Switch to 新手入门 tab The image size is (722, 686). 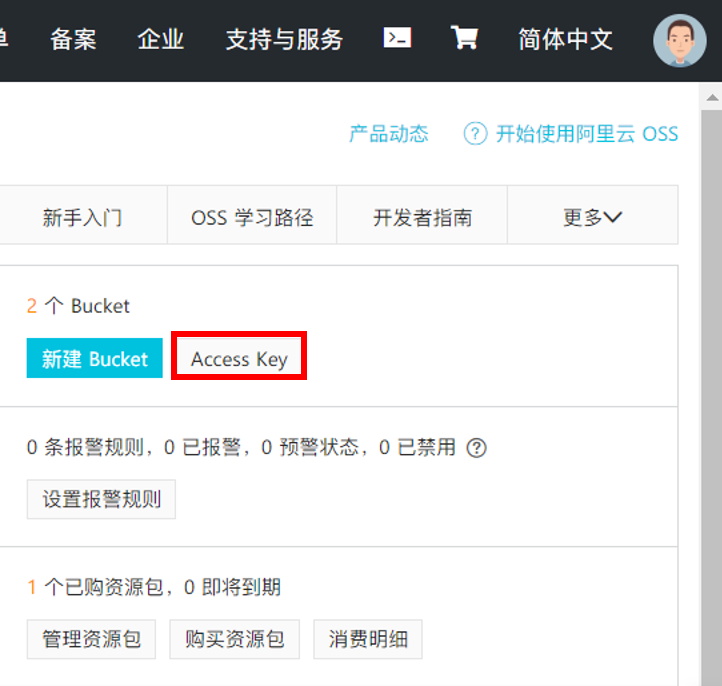click(82, 217)
